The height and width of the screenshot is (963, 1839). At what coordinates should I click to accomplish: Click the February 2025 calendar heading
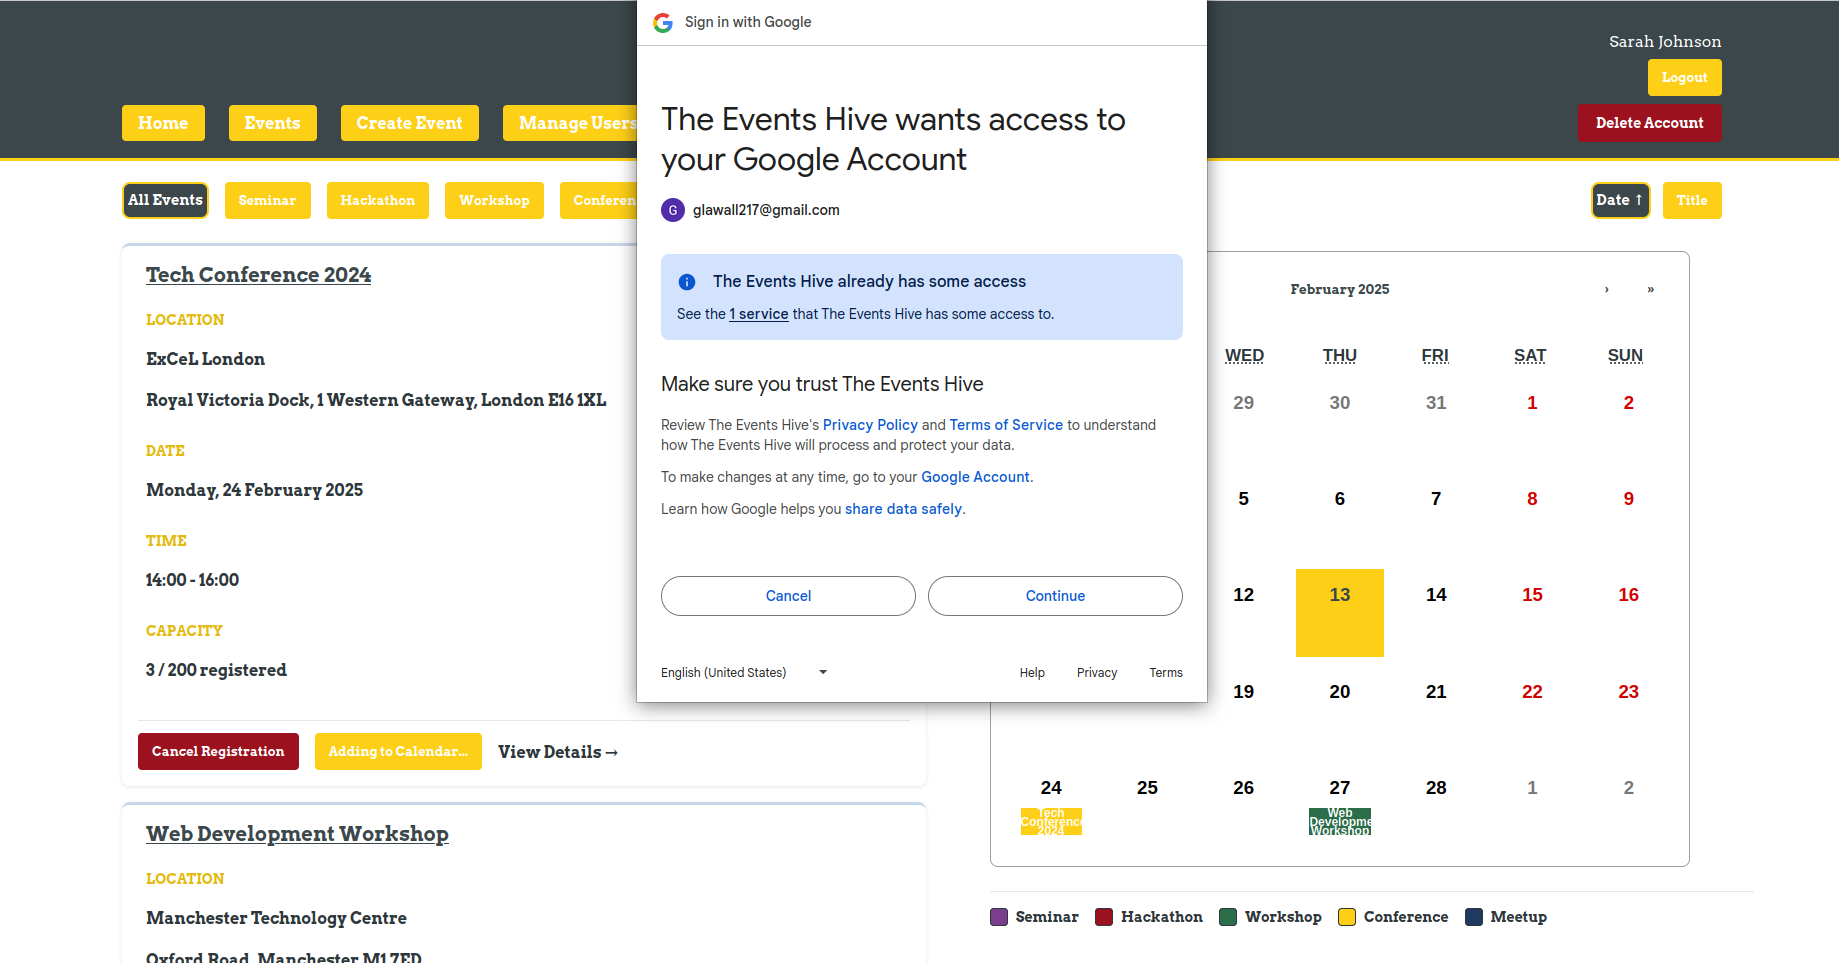tap(1340, 289)
